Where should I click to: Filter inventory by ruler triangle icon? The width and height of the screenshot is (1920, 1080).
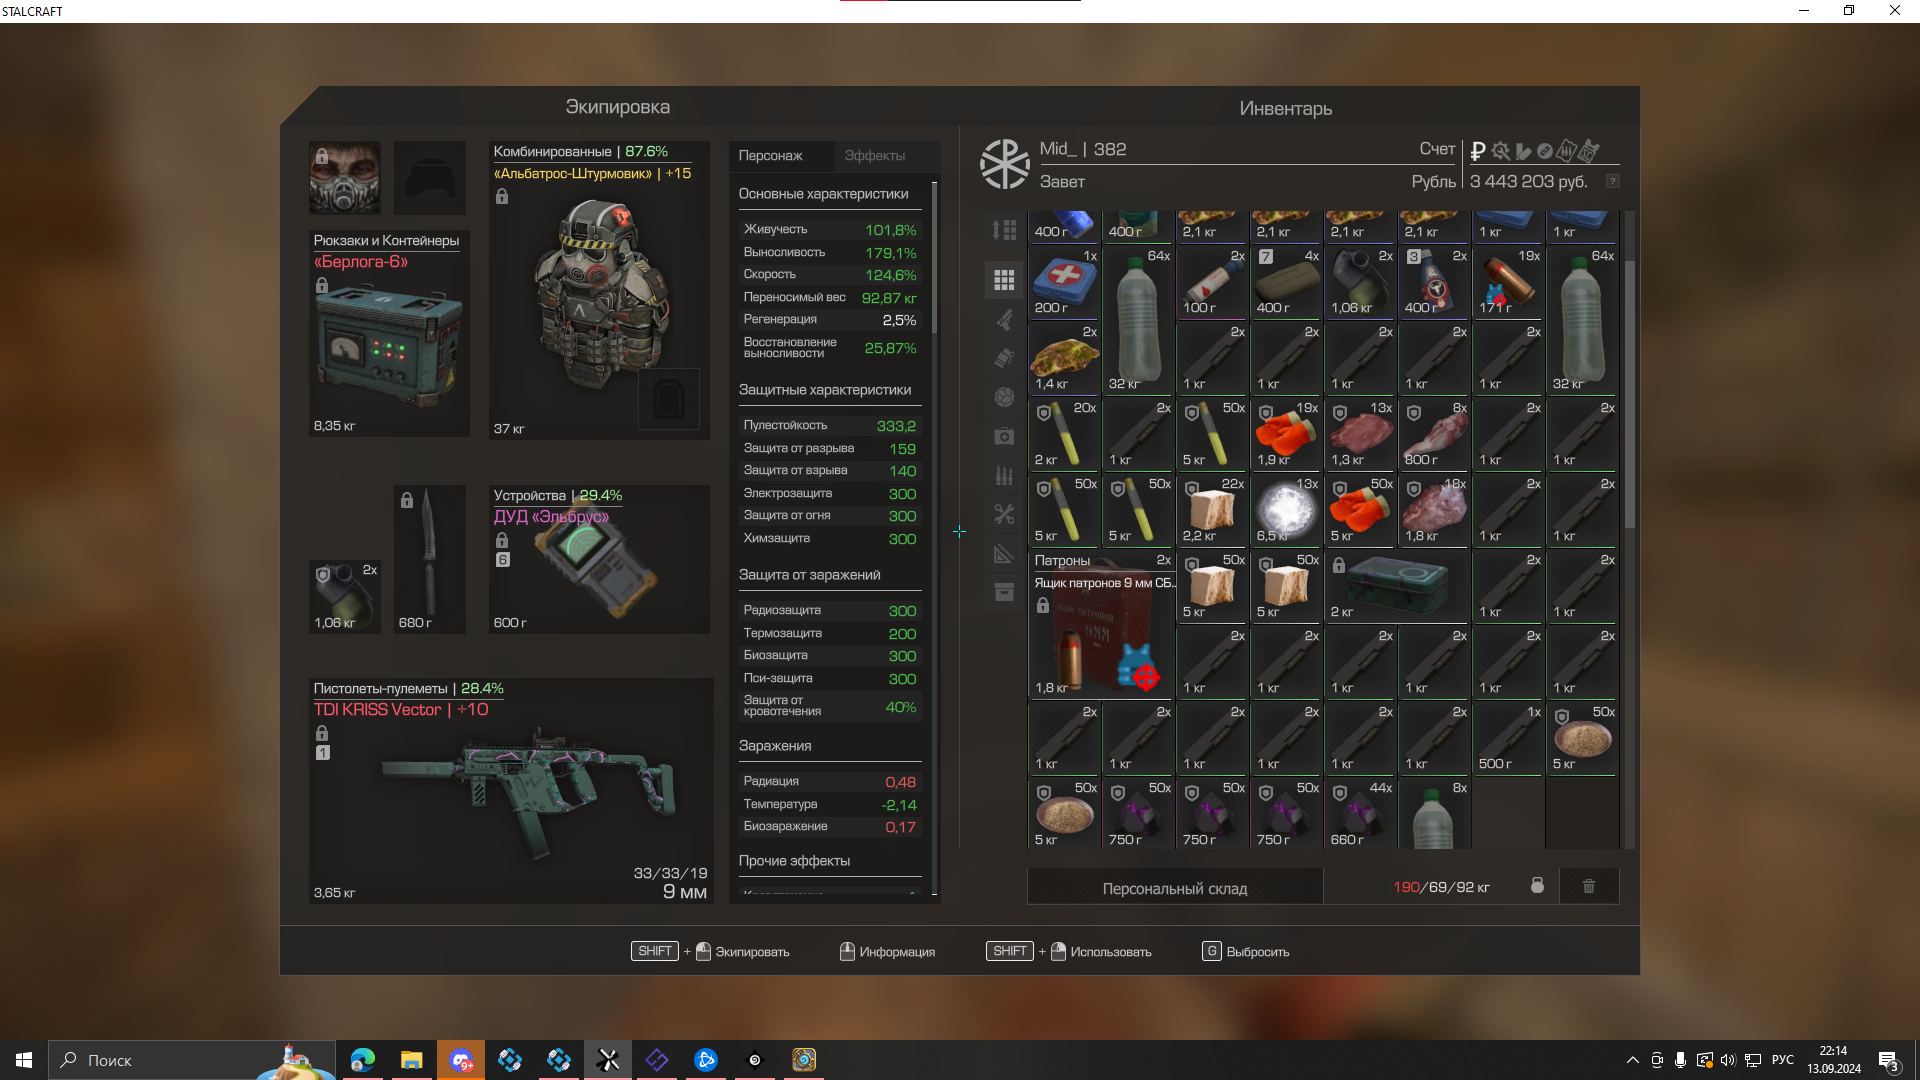tap(1004, 553)
